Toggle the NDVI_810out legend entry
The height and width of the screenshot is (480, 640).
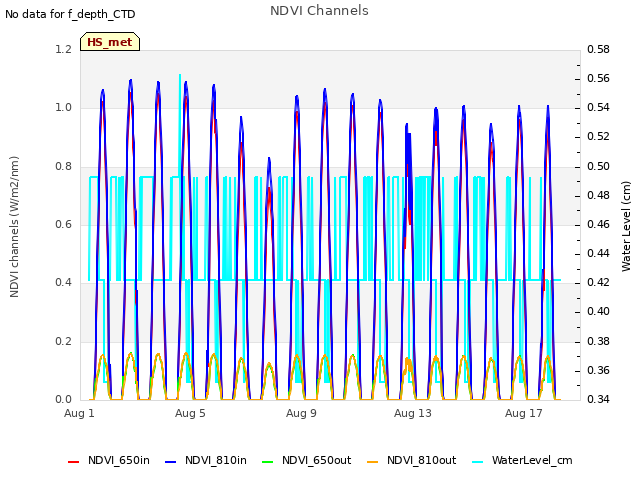[x=411, y=461]
